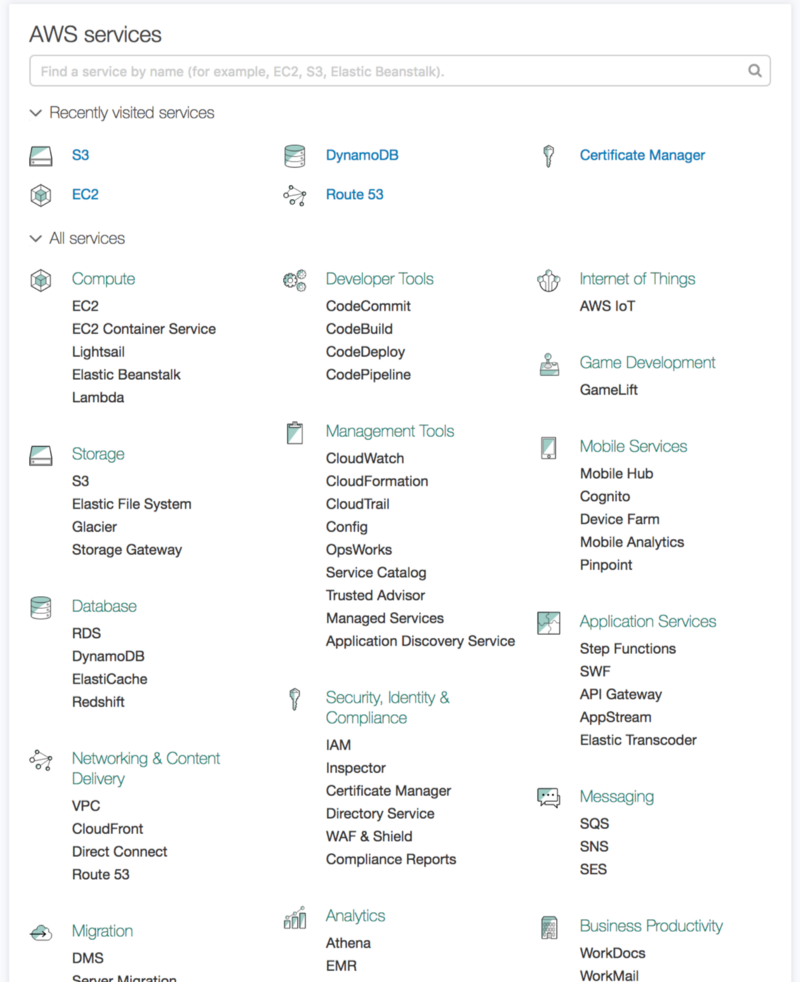Screen dimensions: 800x982
Task: Open RDS under Database
Action: pyautogui.click(x=86, y=634)
